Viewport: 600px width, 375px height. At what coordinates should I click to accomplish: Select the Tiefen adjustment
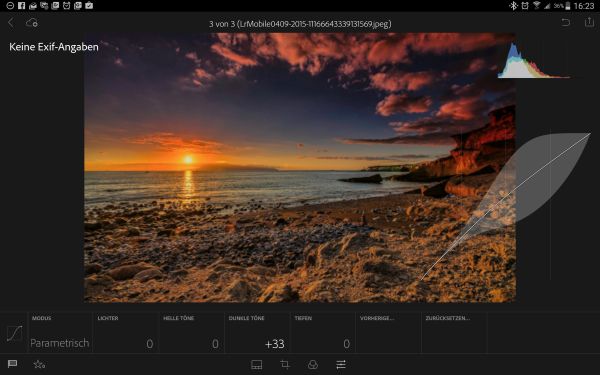323,333
